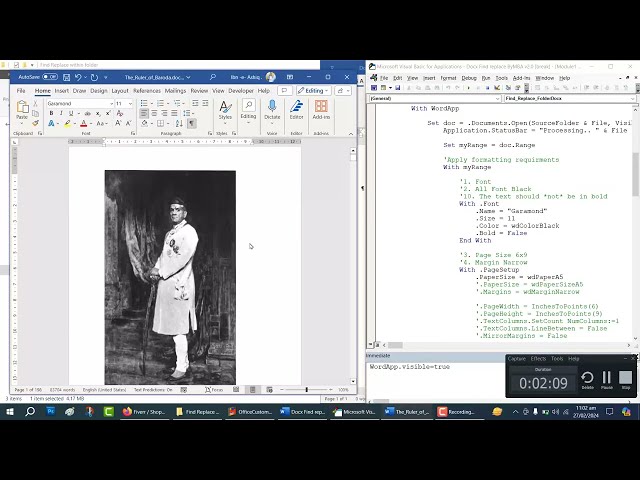Center-align the paragraph

pos(154,113)
